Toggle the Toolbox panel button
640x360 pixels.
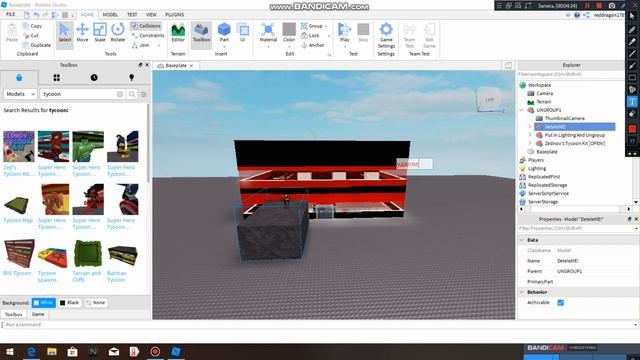click(201, 33)
